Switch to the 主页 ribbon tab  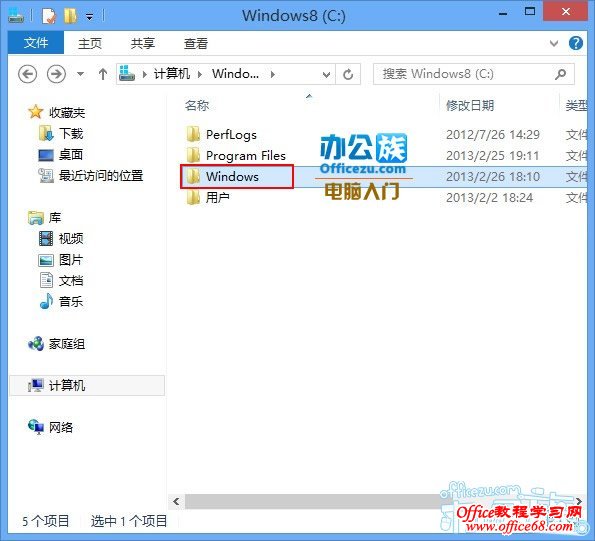(x=90, y=43)
